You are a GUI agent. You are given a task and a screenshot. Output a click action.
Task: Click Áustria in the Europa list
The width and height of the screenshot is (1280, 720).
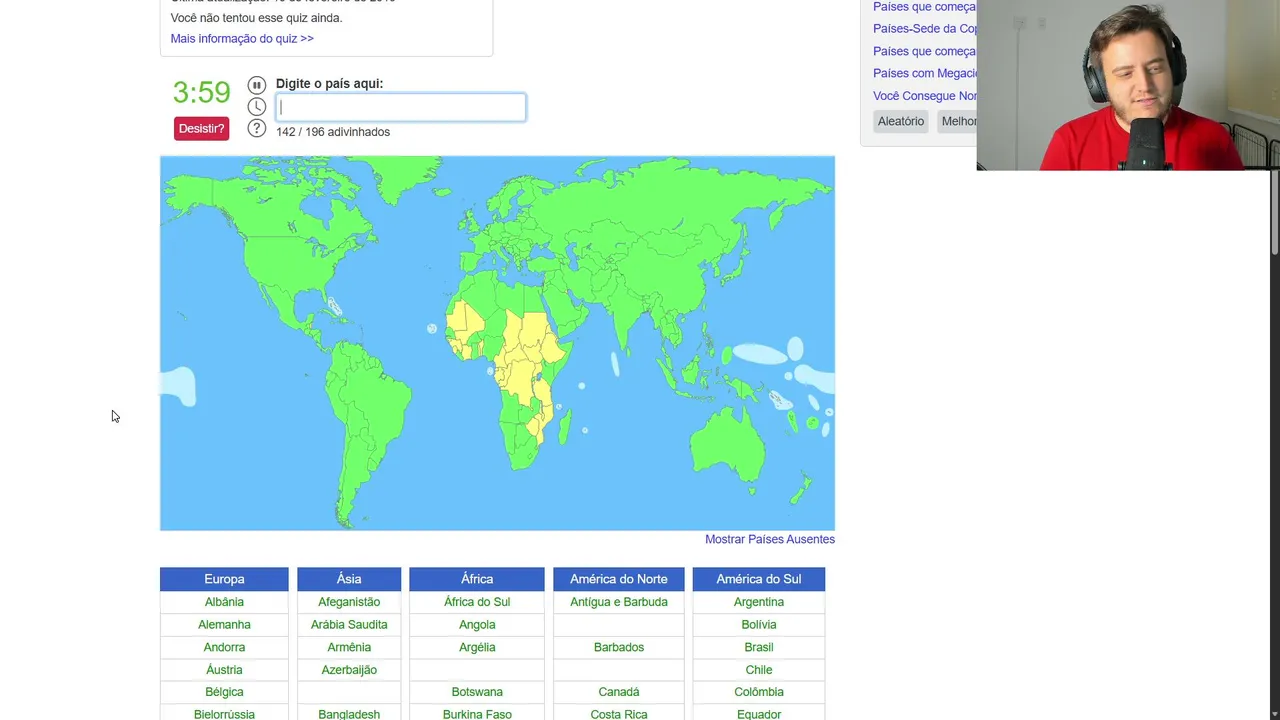[x=224, y=670]
